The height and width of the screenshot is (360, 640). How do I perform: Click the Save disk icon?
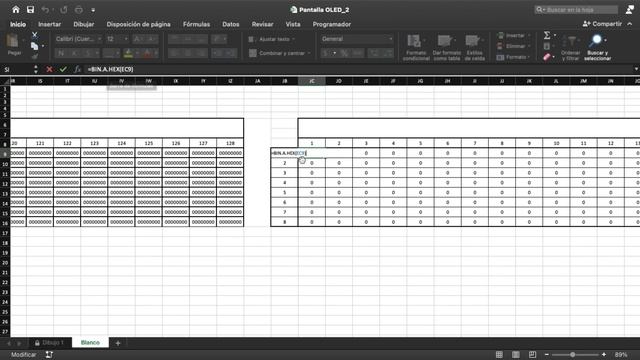[x=30, y=9]
